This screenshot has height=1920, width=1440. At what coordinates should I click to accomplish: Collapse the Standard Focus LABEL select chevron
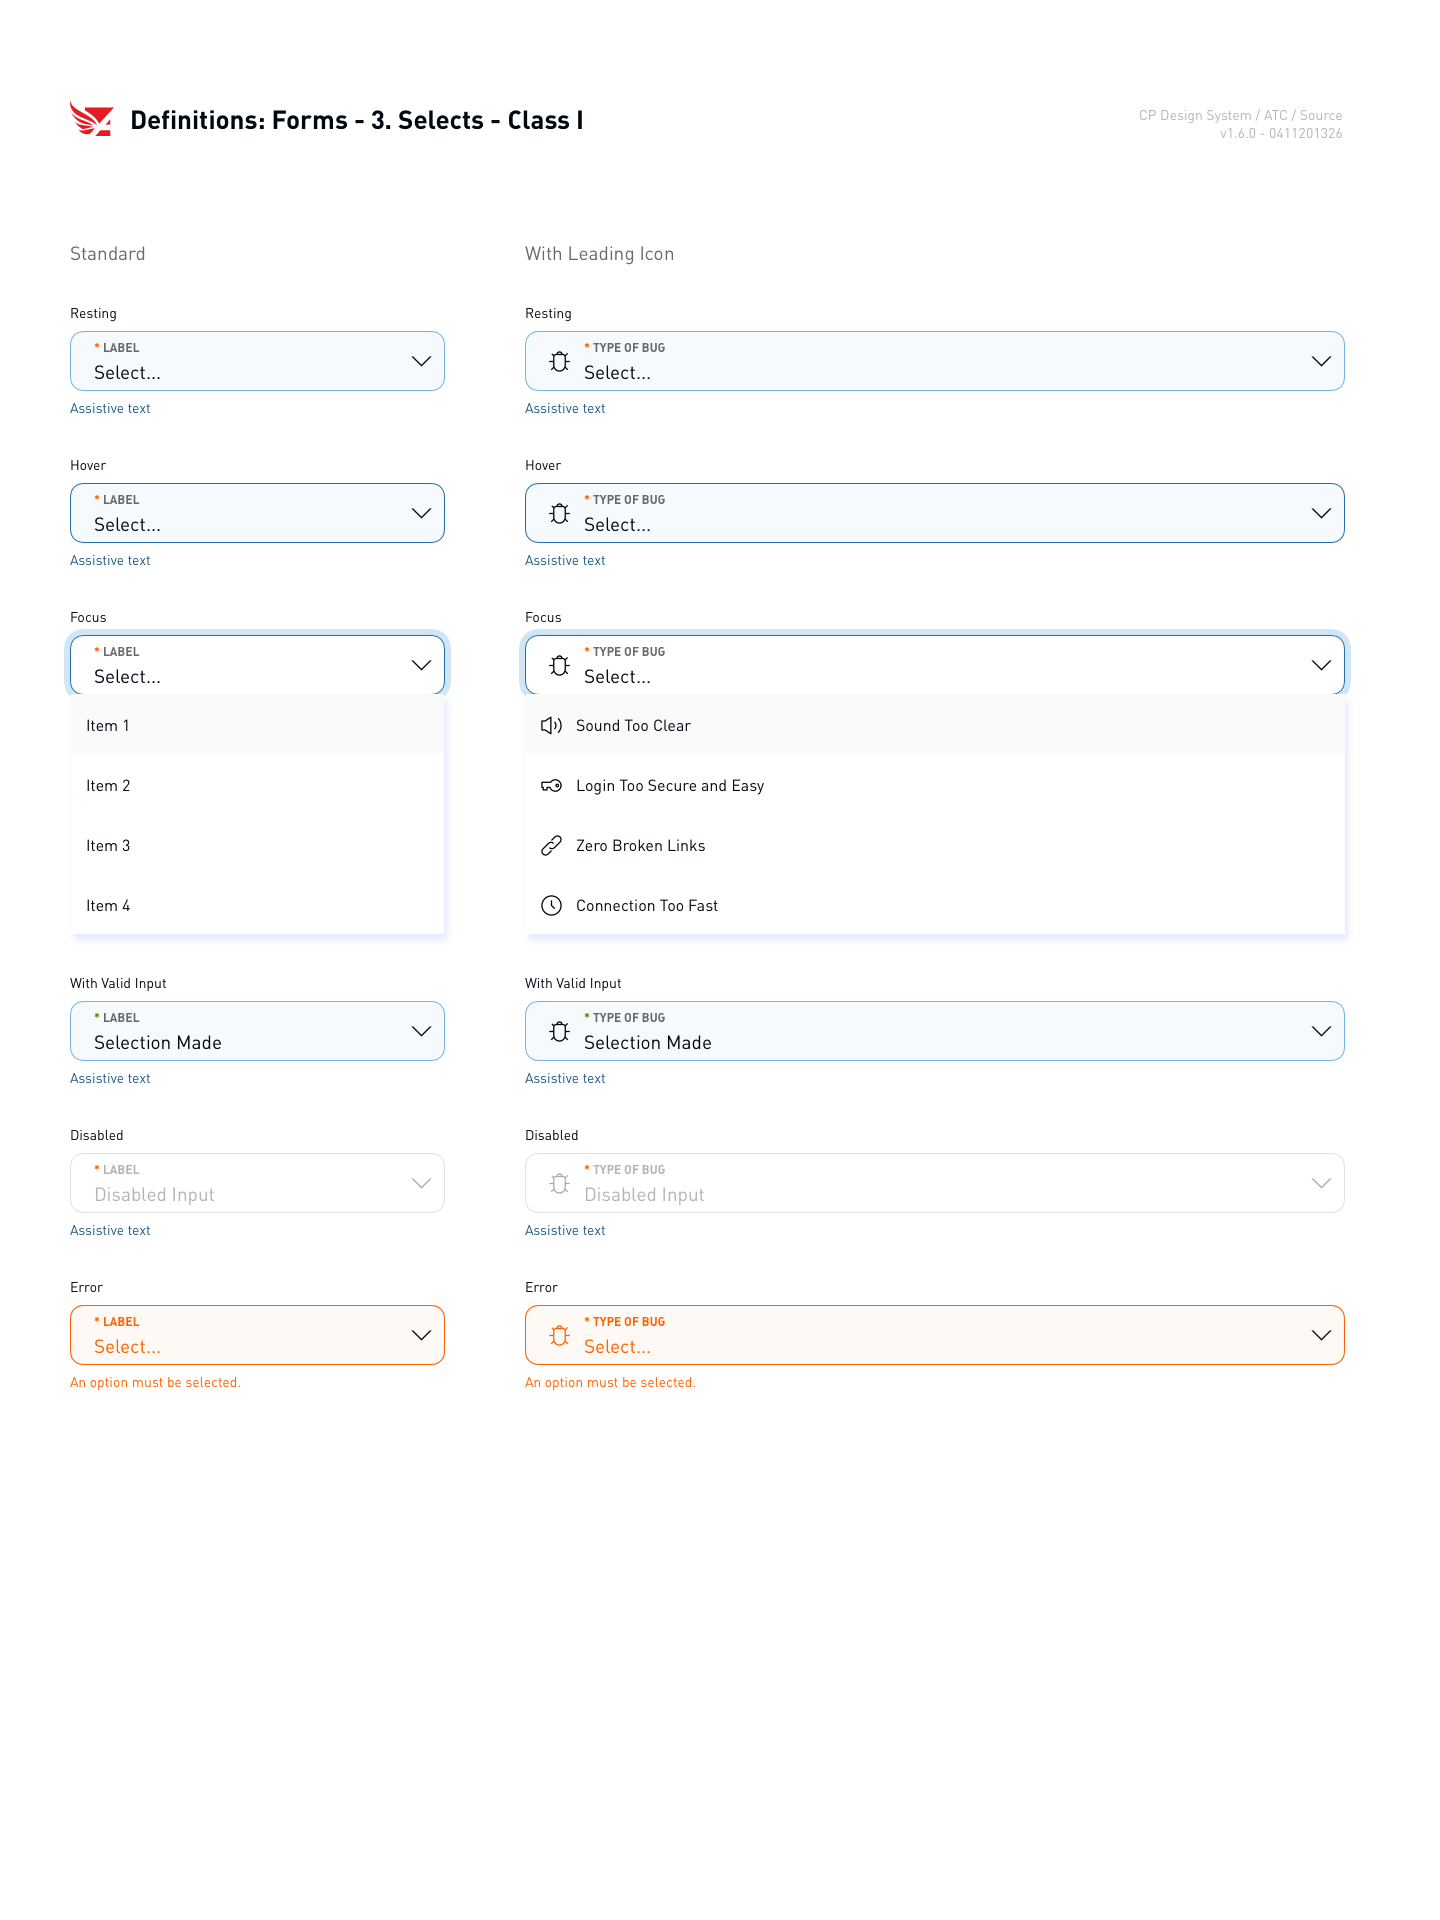[422, 665]
